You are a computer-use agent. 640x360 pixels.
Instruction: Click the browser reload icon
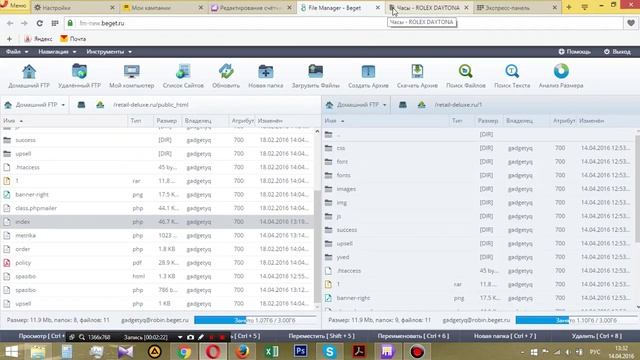click(40, 23)
